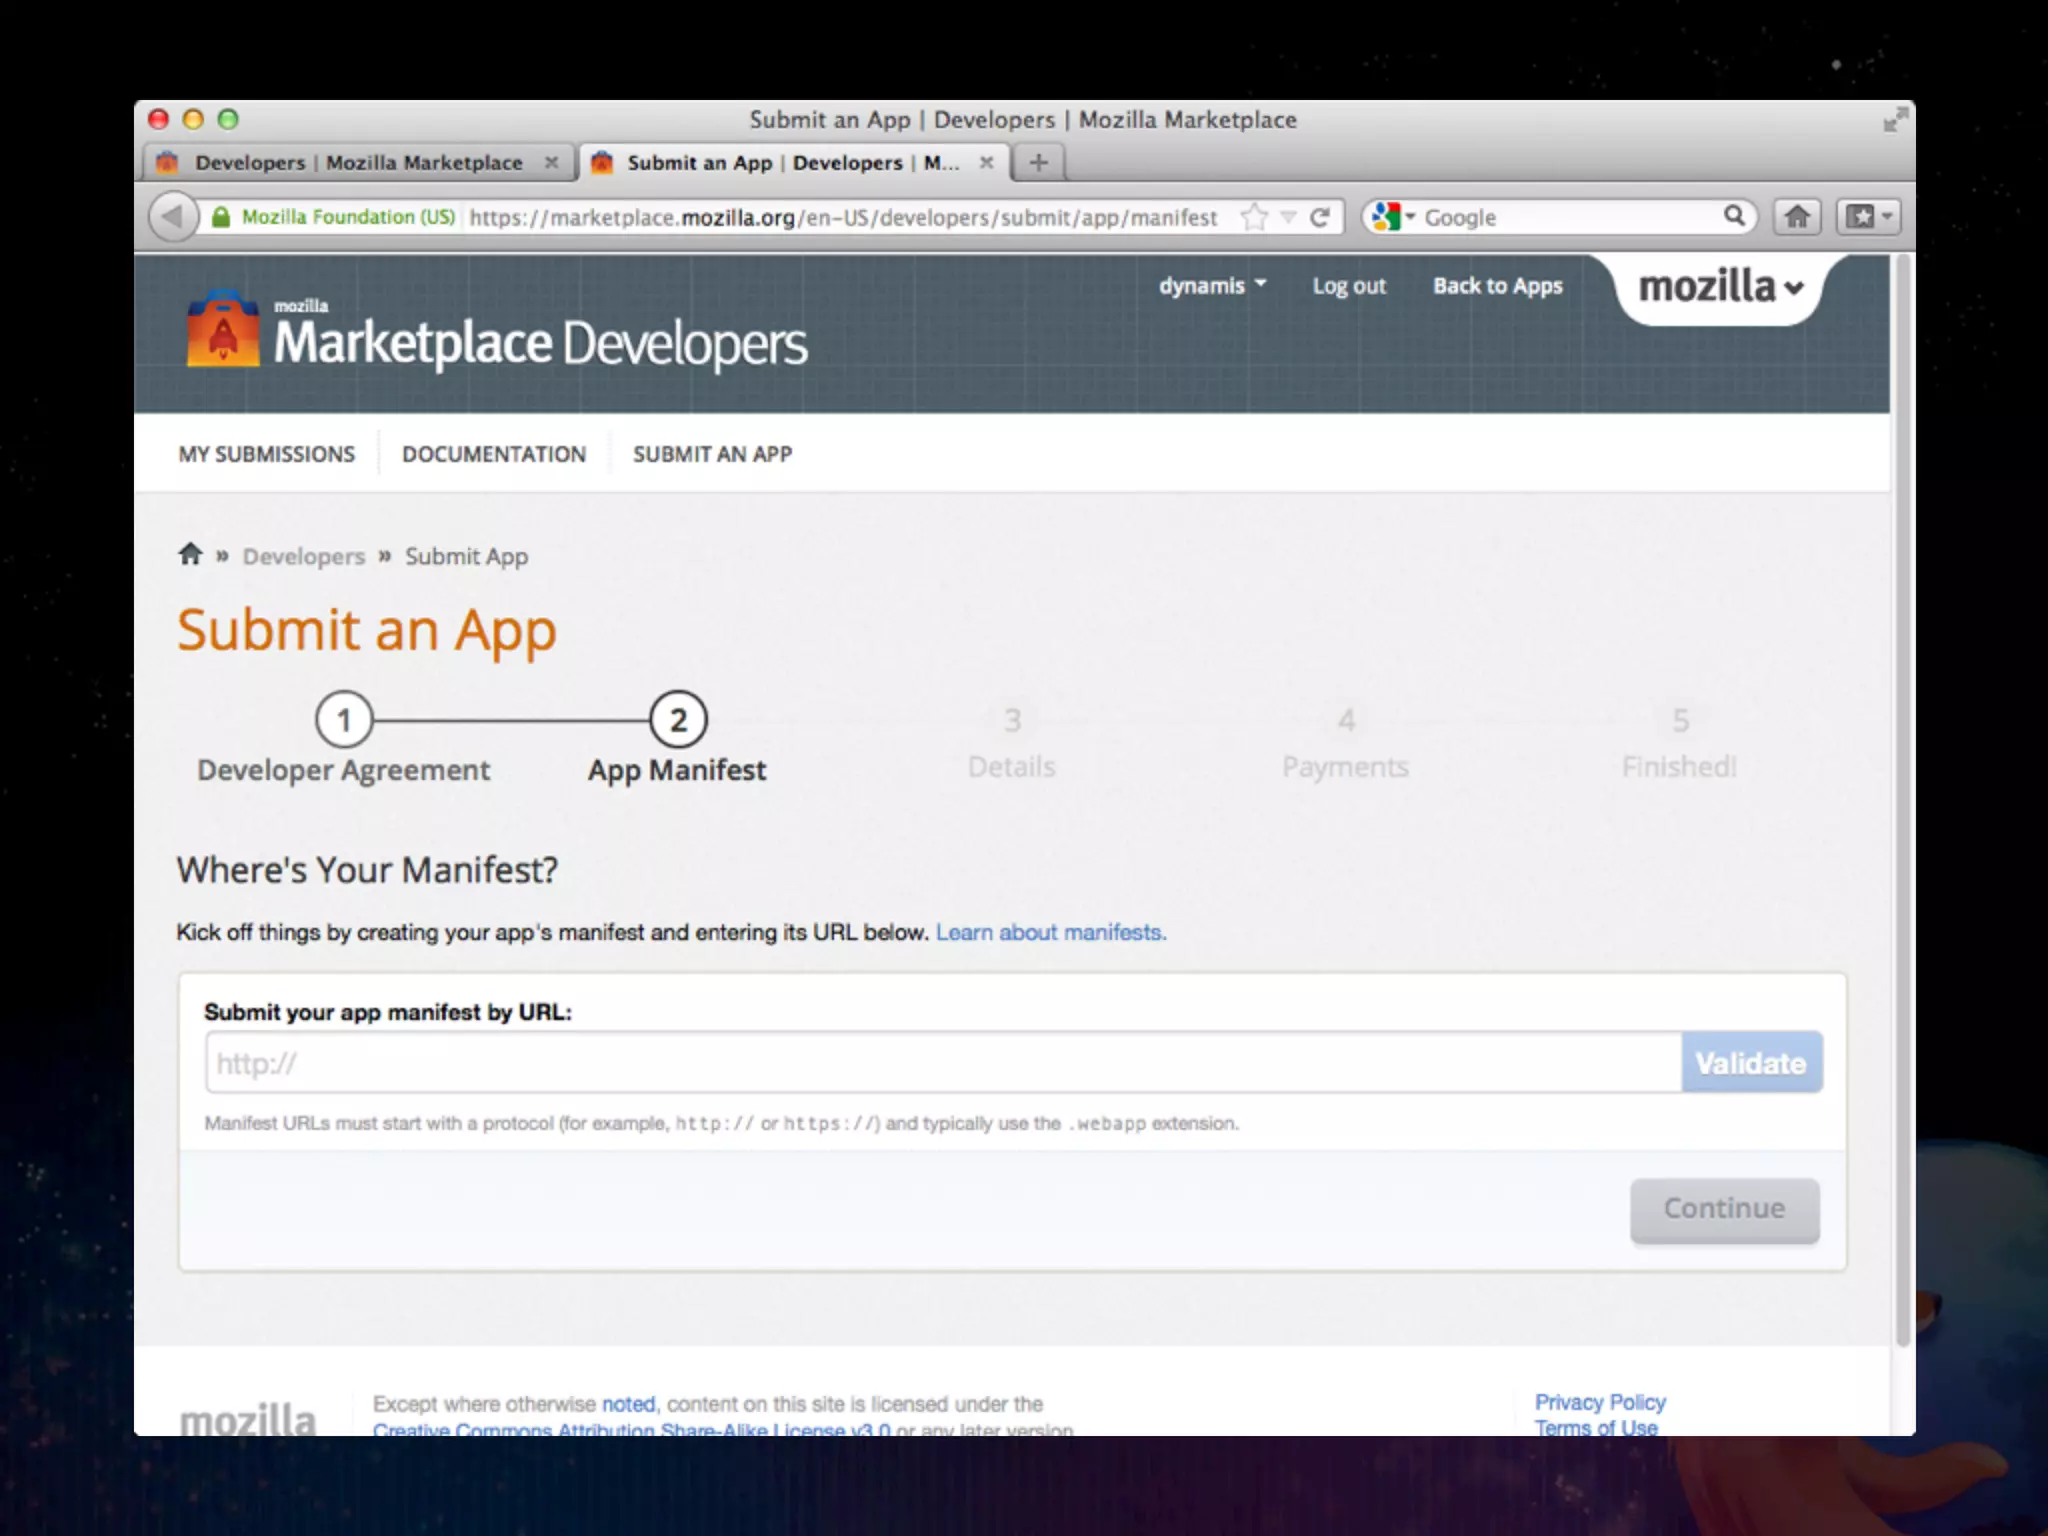2048x1536 pixels.
Task: Open the Documentation menu item
Action: pos(494,455)
